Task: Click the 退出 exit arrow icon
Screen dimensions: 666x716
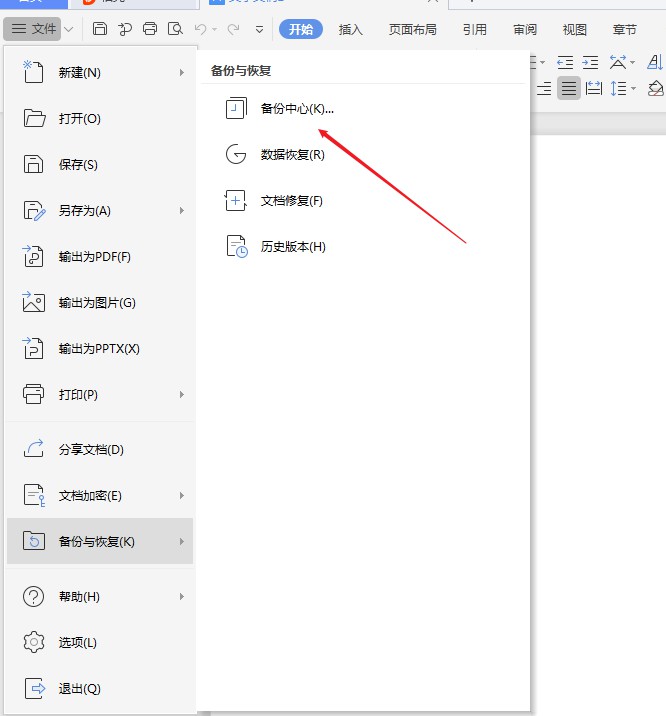Action: click(35, 688)
